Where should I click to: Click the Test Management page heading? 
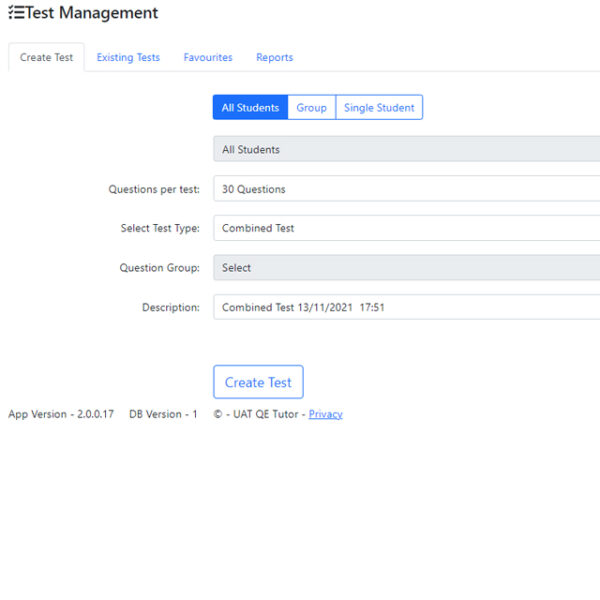tap(92, 14)
